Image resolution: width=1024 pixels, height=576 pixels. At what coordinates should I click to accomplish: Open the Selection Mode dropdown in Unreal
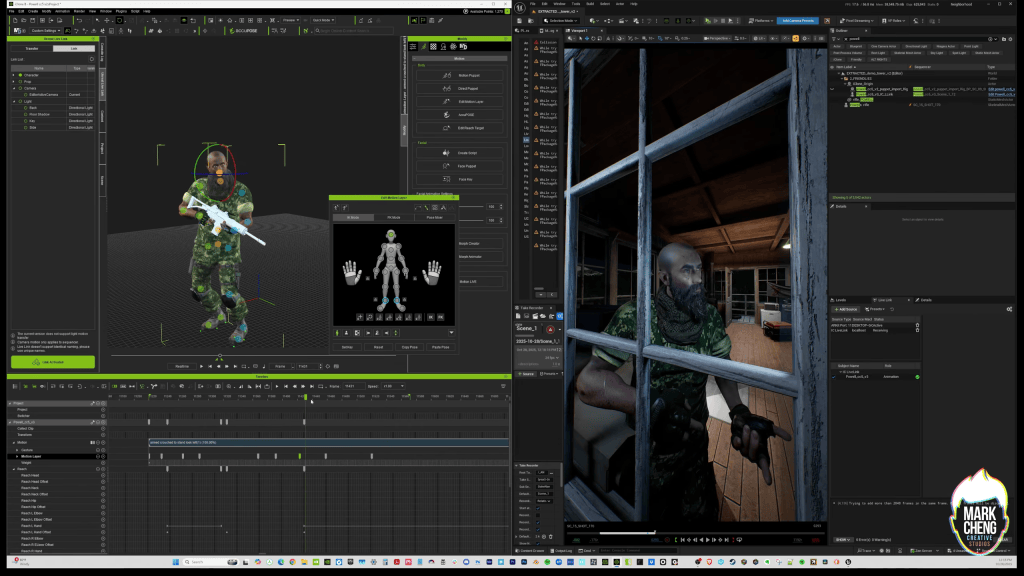pos(562,21)
